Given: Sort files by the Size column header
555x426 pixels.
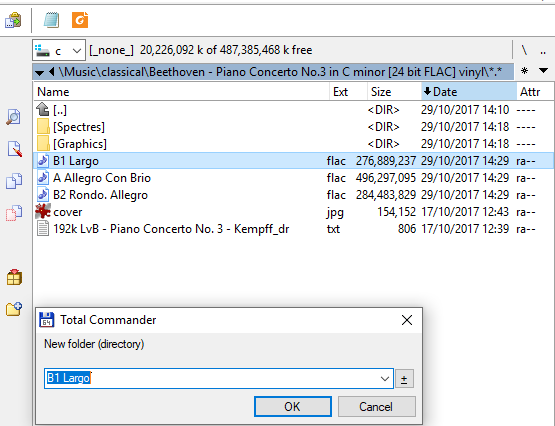Looking at the screenshot, I should coord(394,92).
